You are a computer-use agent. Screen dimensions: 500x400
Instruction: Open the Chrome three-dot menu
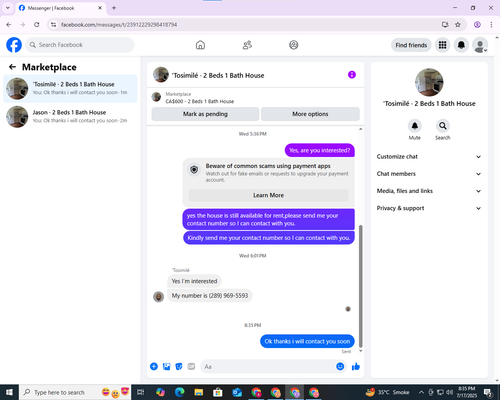click(x=491, y=25)
